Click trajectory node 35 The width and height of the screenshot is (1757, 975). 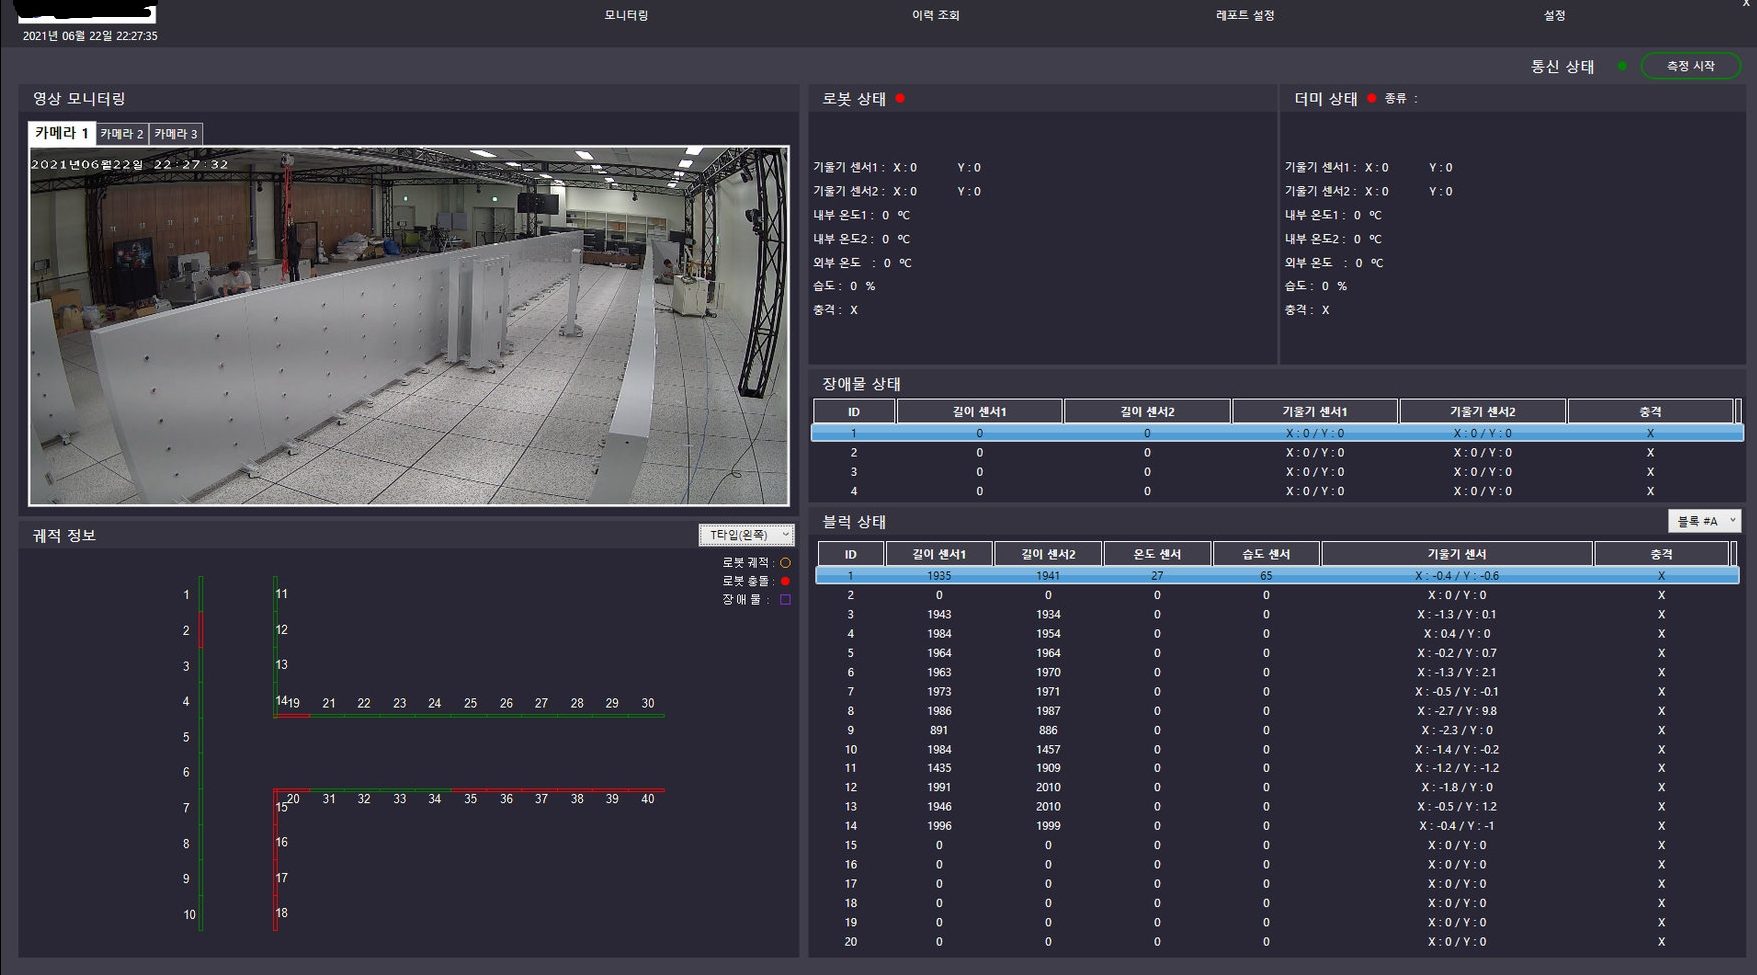(470, 799)
